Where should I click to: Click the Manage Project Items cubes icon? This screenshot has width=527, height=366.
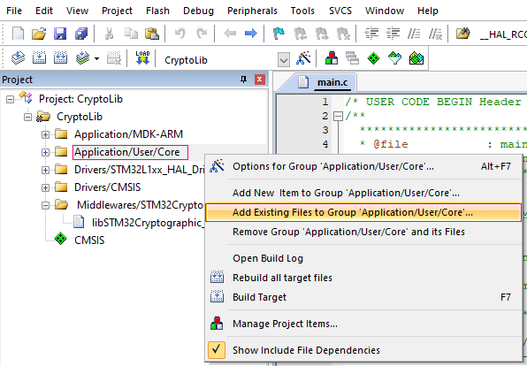[x=331, y=58]
